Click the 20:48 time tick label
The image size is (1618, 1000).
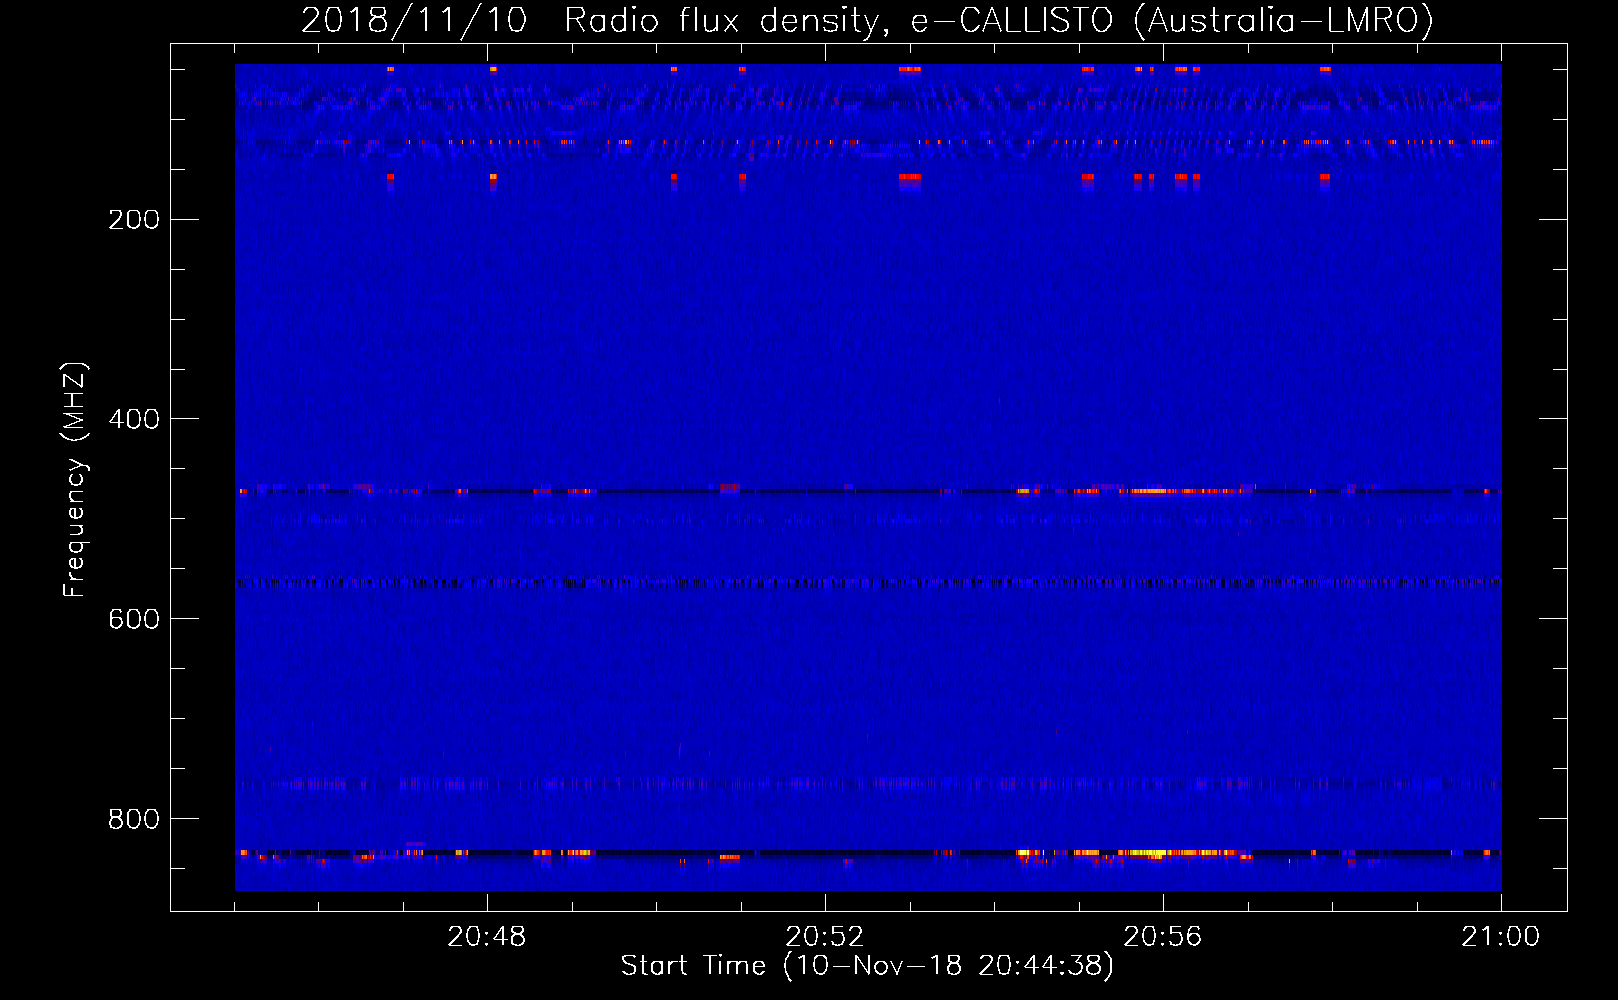(x=487, y=937)
